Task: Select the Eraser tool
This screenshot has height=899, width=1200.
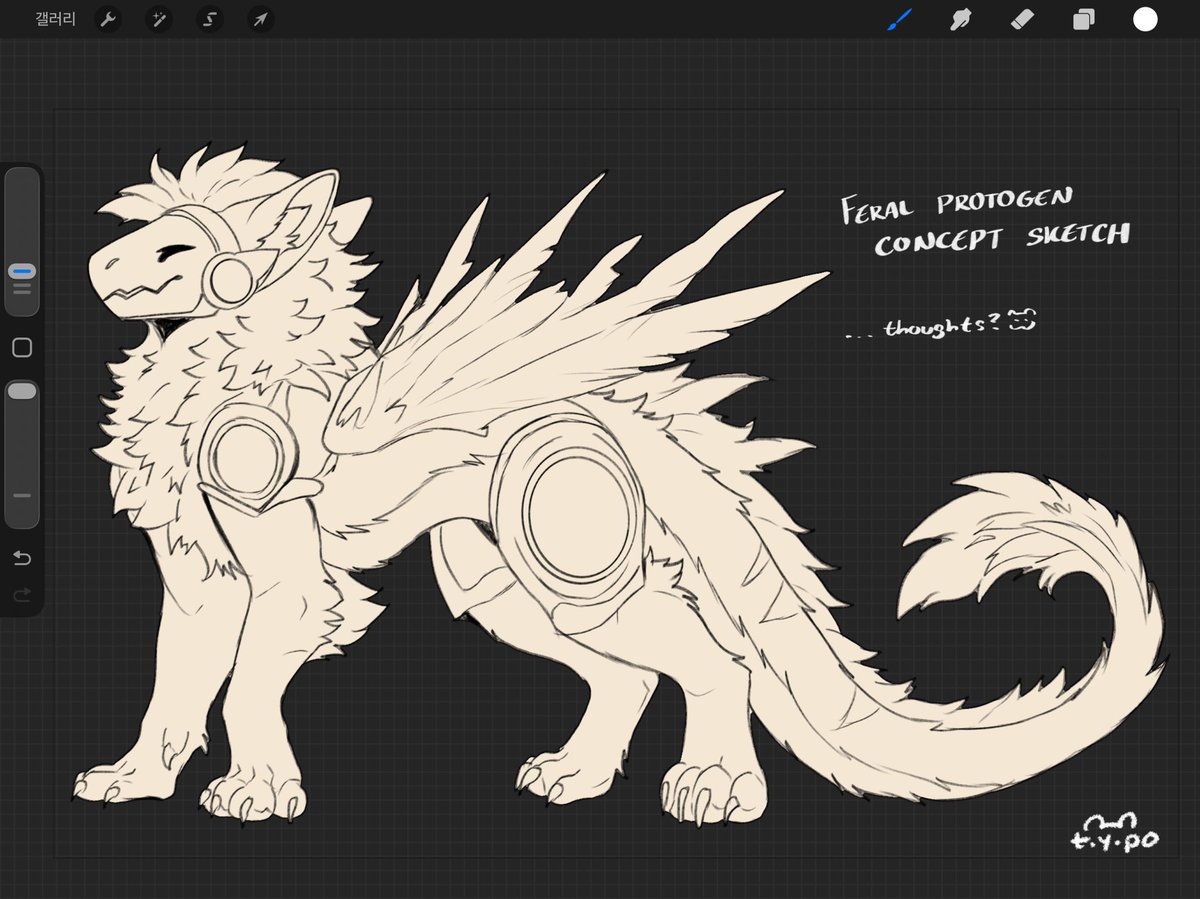Action: click(x=1022, y=19)
